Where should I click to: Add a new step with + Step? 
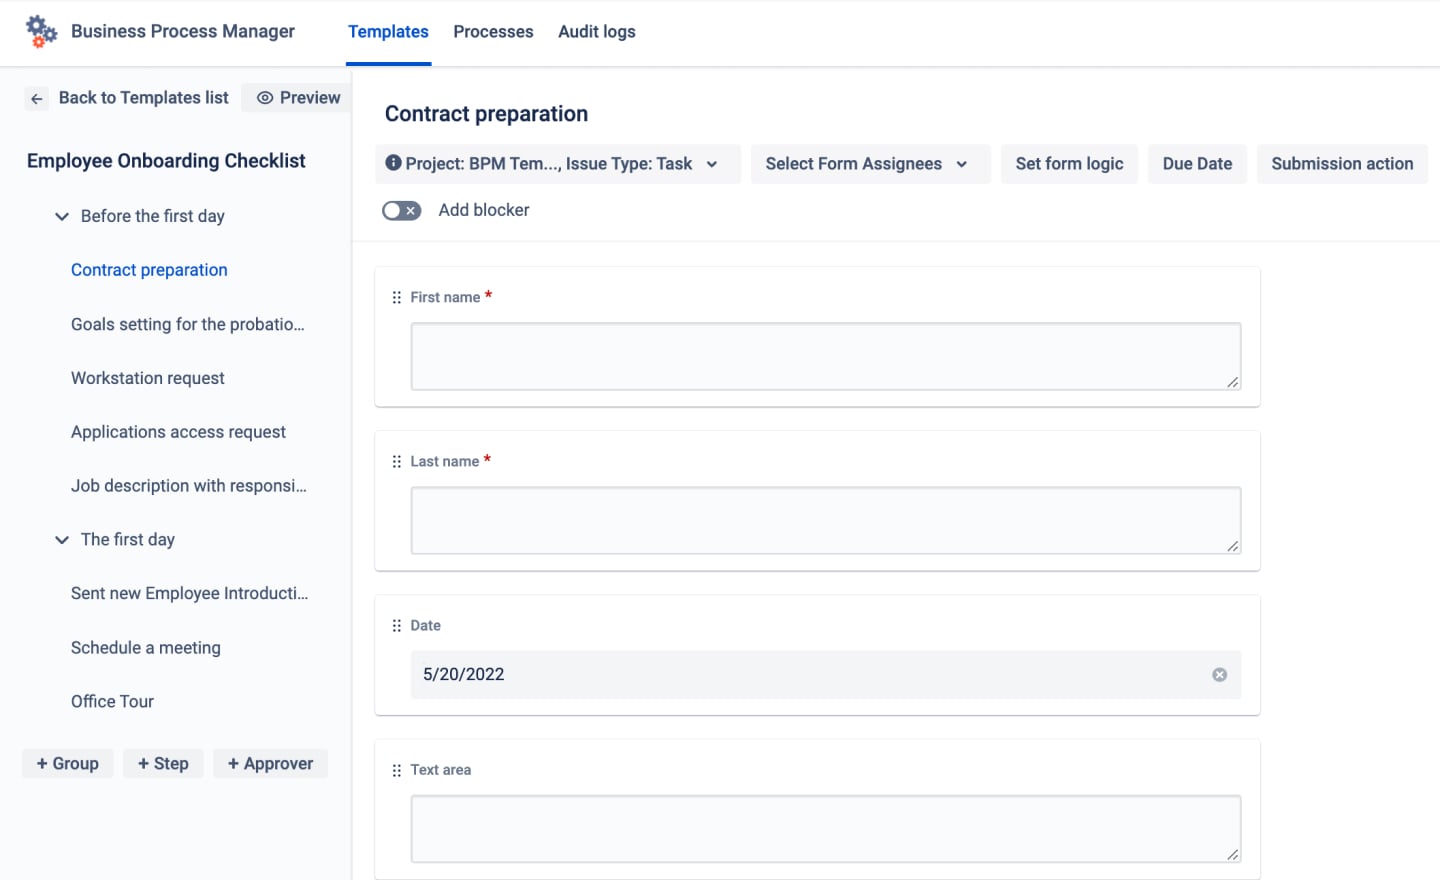[163, 764]
